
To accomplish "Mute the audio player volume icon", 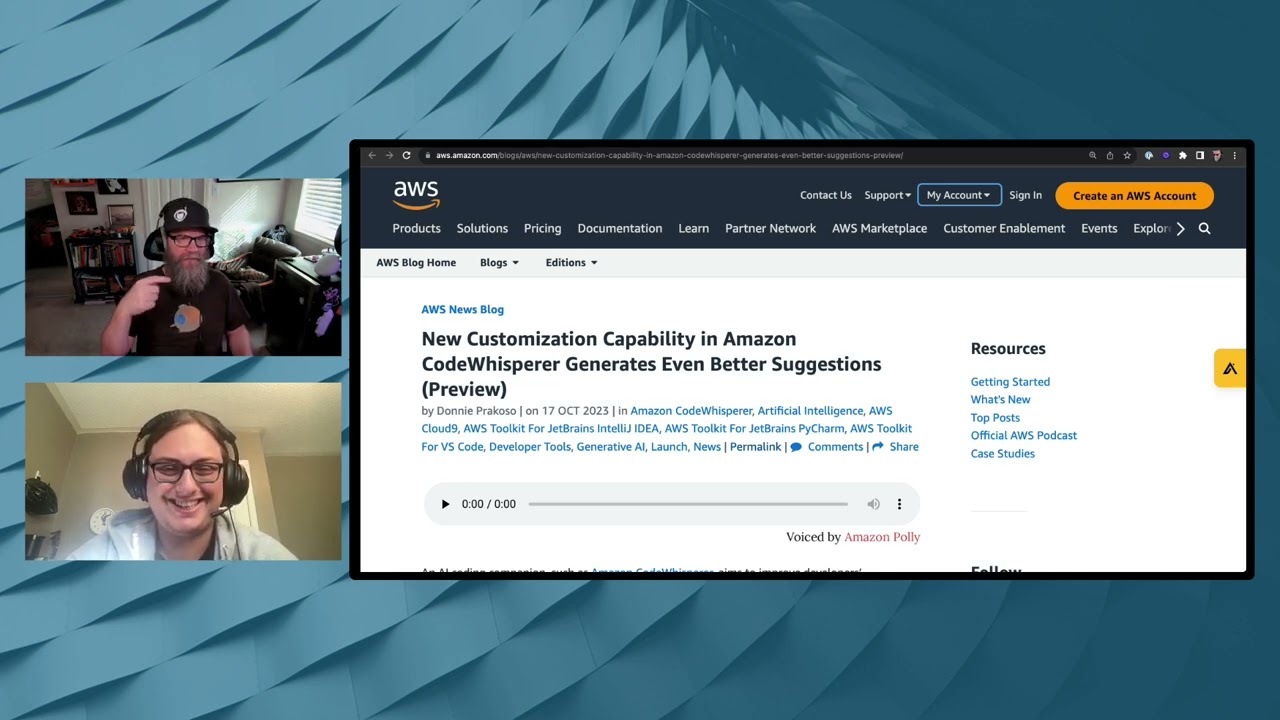I will (873, 504).
